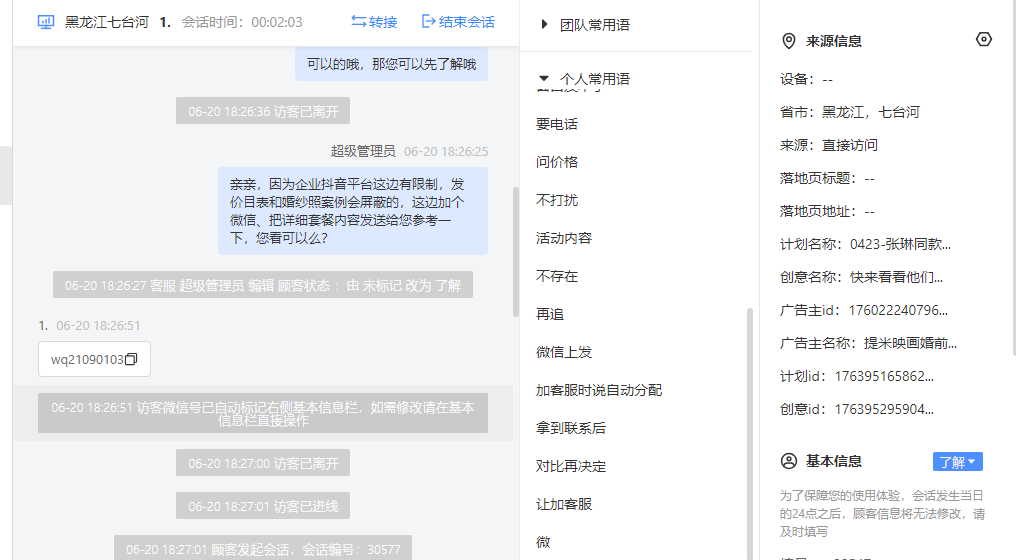
Task: Click the 计划id value 176395165862...
Action: 884,377
